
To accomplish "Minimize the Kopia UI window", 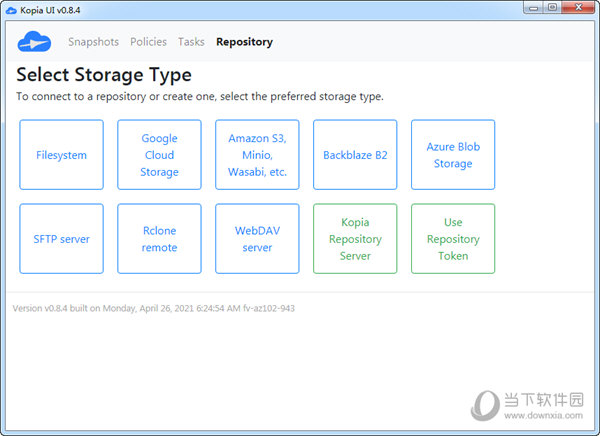I will [x=533, y=7].
